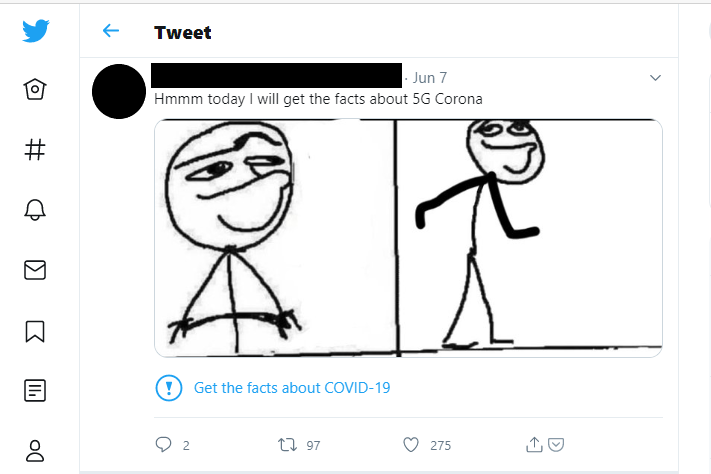The height and width of the screenshot is (474, 711).
Task: Like the tweet with heart icon
Action: point(411,445)
